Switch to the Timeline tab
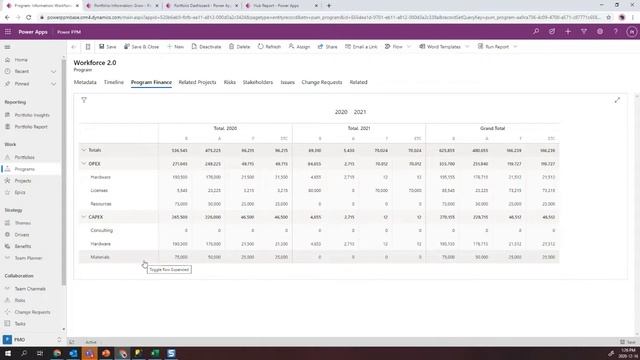 113,82
